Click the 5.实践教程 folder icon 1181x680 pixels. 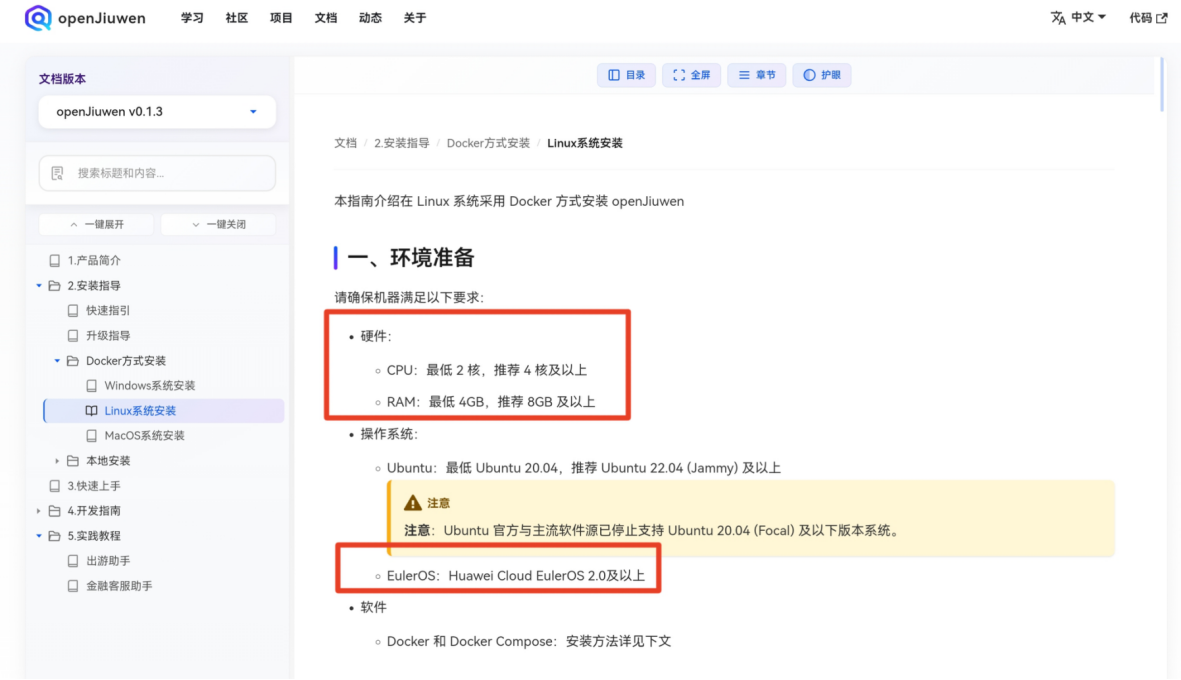(x=54, y=535)
